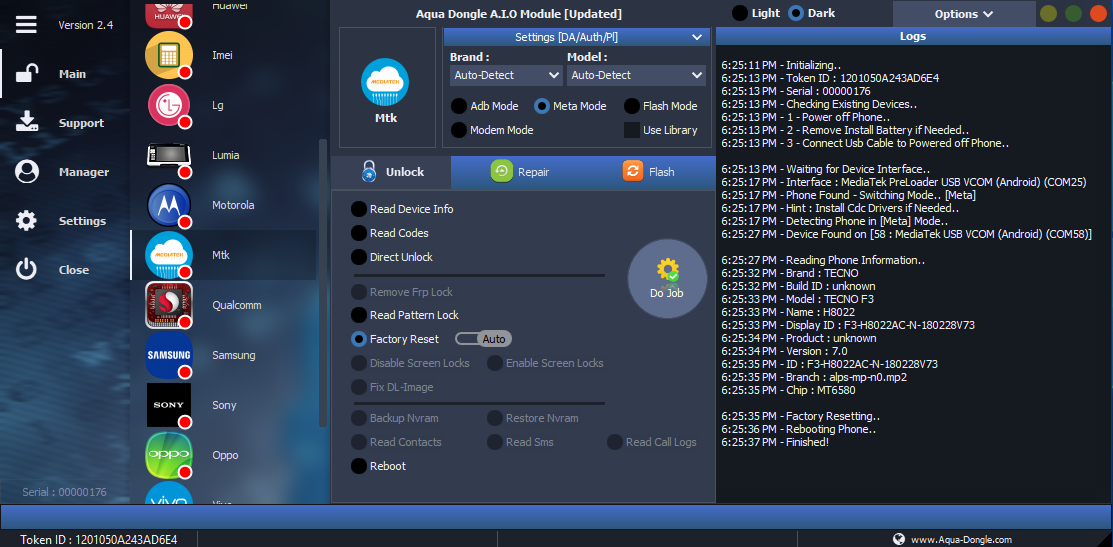Click the green window circle button
Screen dimensions: 1113x547
tap(1073, 13)
